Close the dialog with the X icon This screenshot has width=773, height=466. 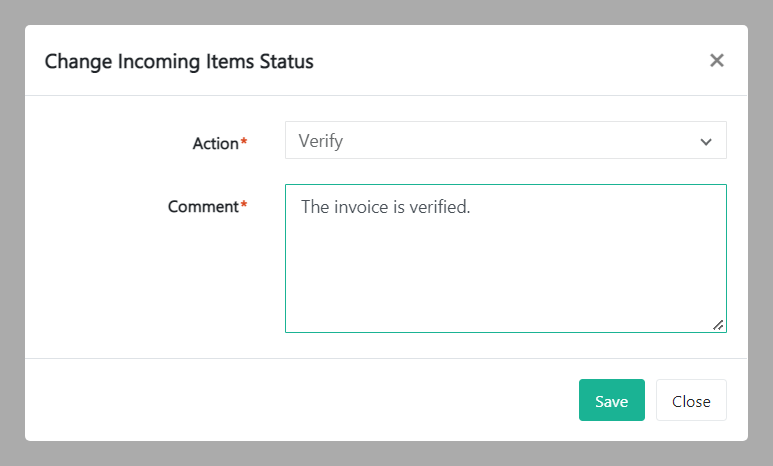[716, 60]
